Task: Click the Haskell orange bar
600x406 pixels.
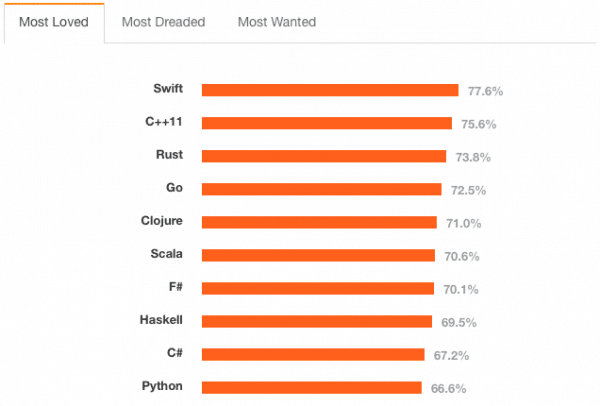Action: [x=317, y=321]
